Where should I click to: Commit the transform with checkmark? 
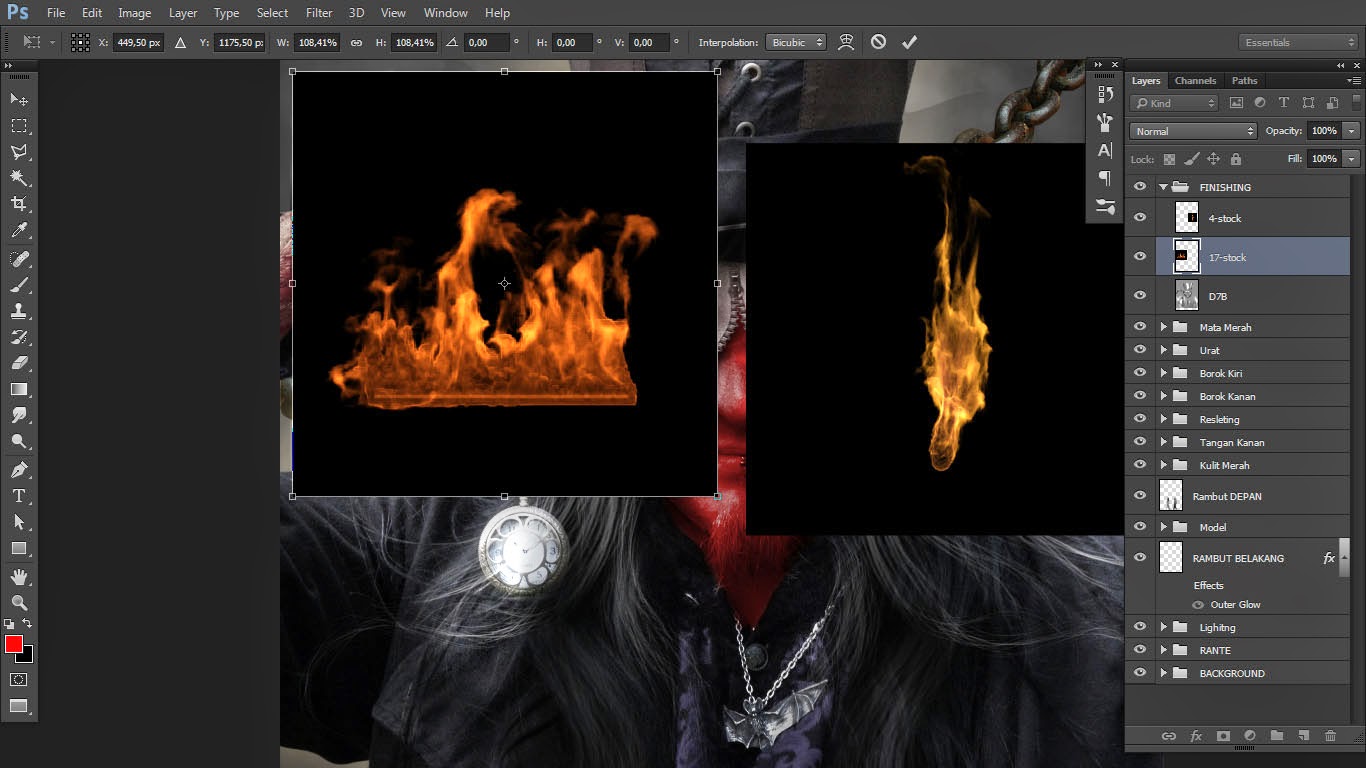909,42
